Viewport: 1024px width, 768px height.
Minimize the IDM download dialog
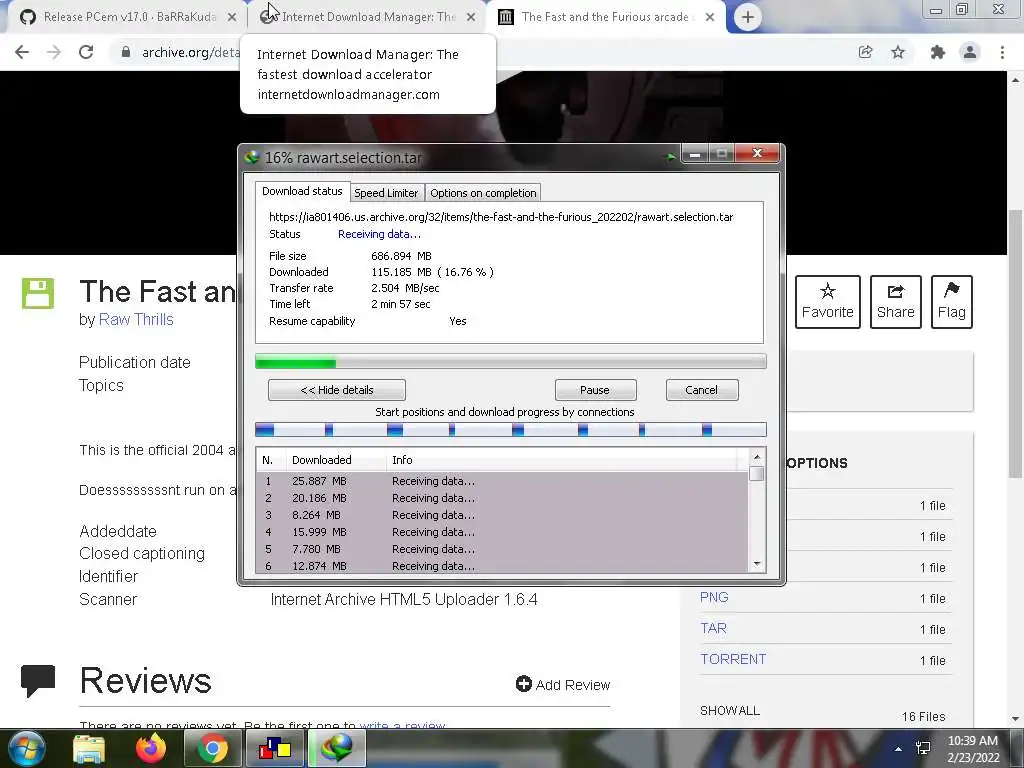point(695,154)
